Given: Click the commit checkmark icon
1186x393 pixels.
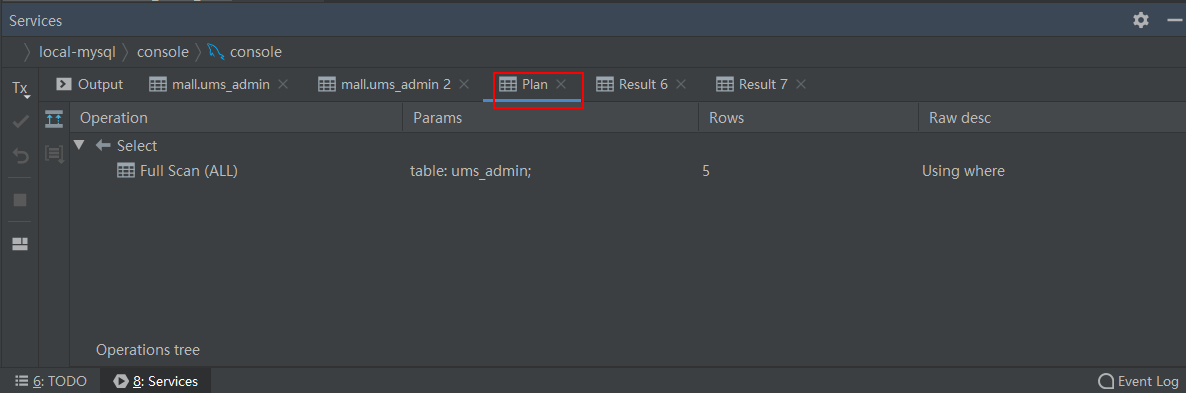Looking at the screenshot, I should tap(20, 122).
